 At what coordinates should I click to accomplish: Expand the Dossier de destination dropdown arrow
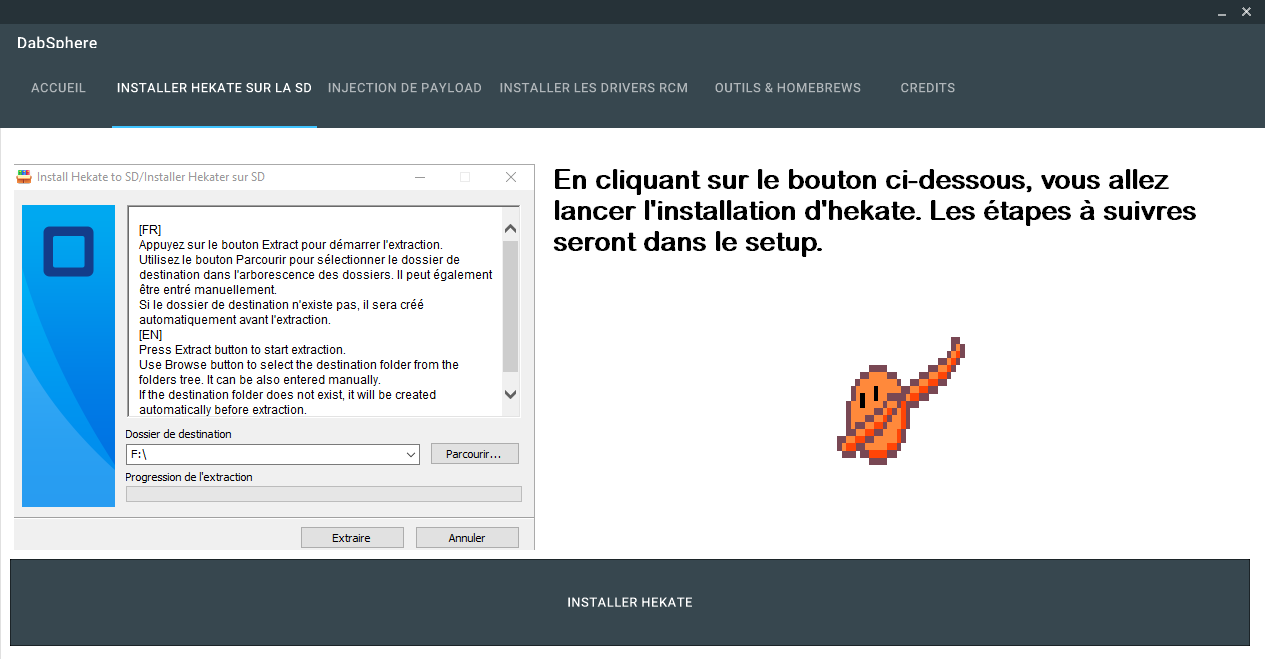[x=411, y=455]
